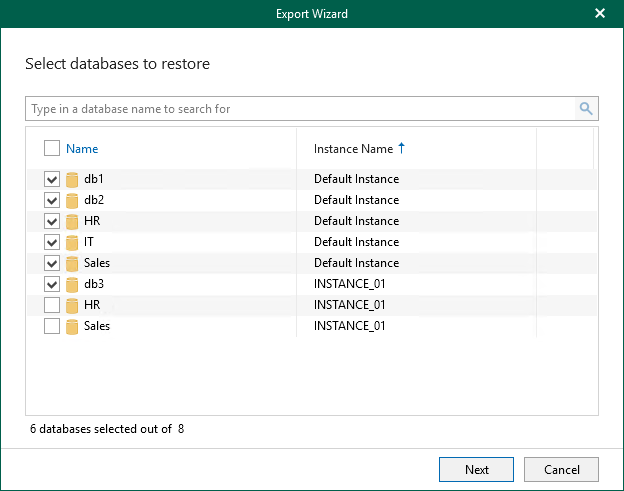Click the Cancel button

coord(561,469)
